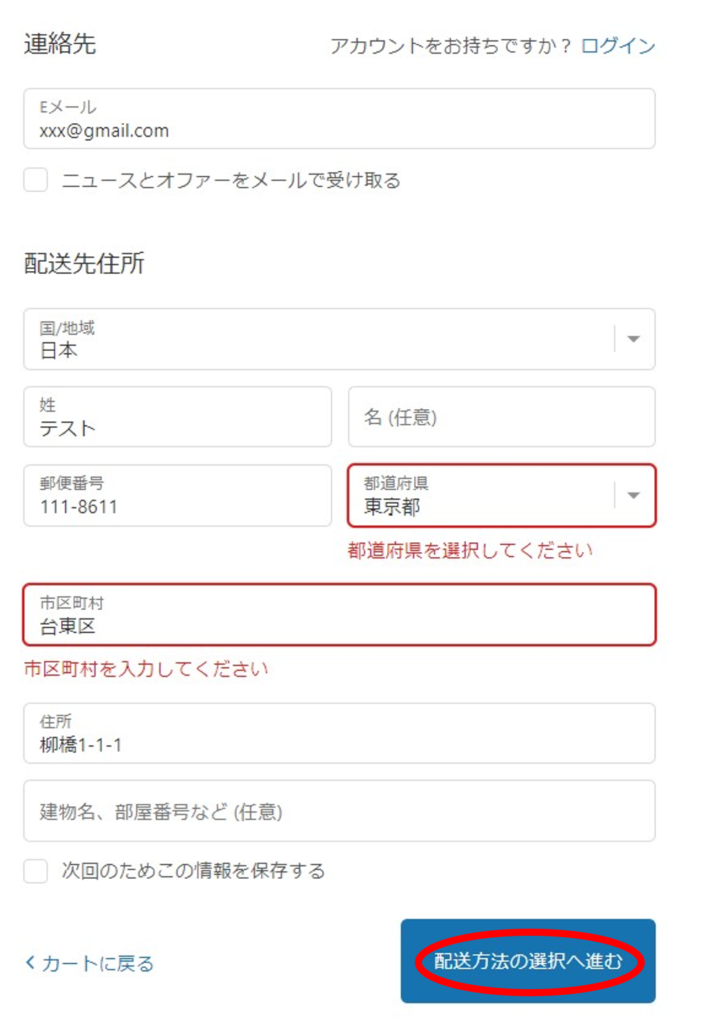Click the 都道府県を選択してください error message
The image size is (706, 1024).
coord(470,551)
